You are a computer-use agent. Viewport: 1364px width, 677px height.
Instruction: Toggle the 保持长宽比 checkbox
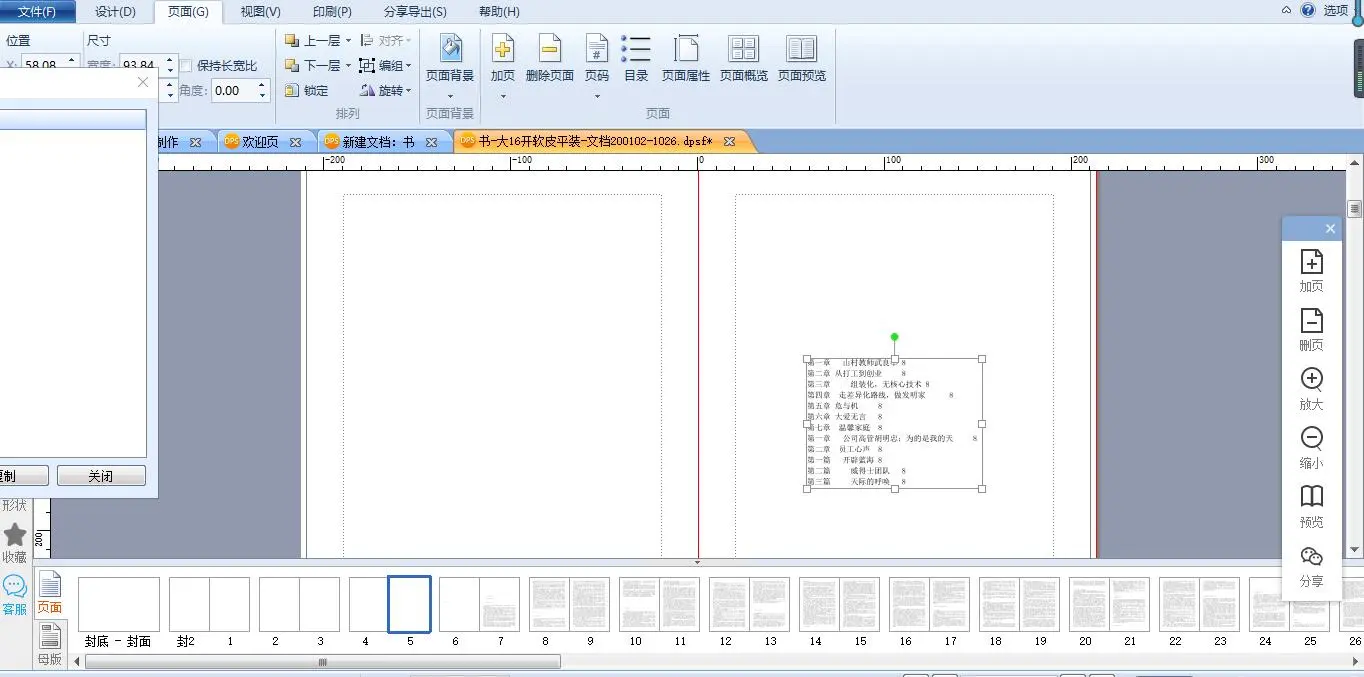pos(187,66)
